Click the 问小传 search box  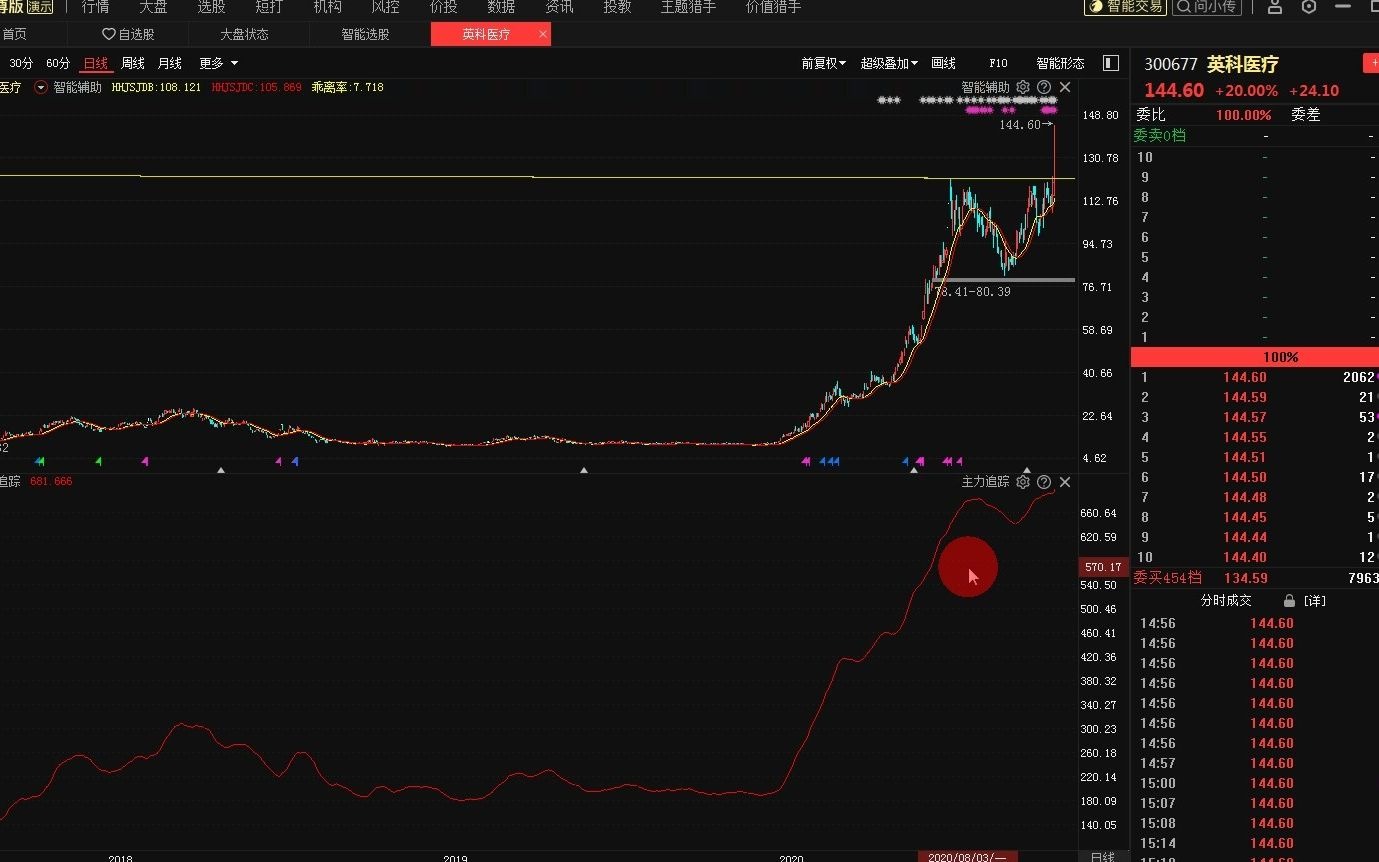pos(1205,7)
